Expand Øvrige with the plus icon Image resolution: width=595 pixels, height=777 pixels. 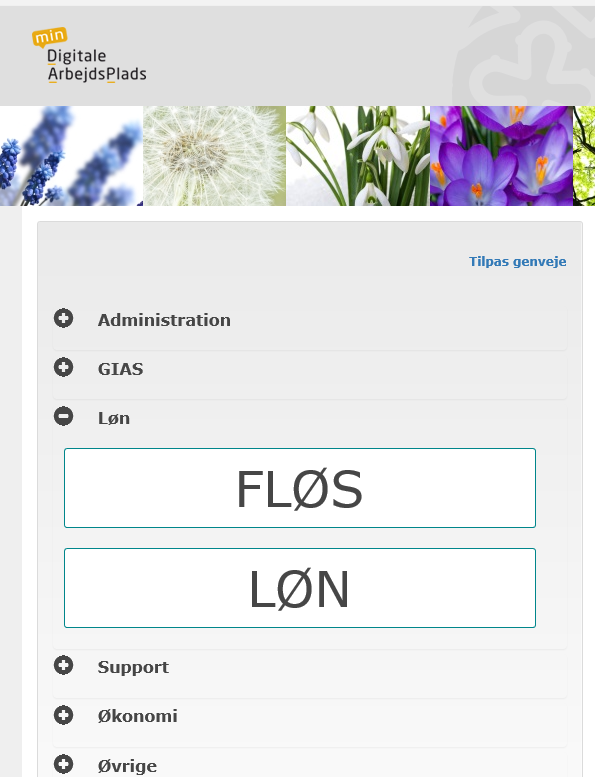(x=63, y=764)
